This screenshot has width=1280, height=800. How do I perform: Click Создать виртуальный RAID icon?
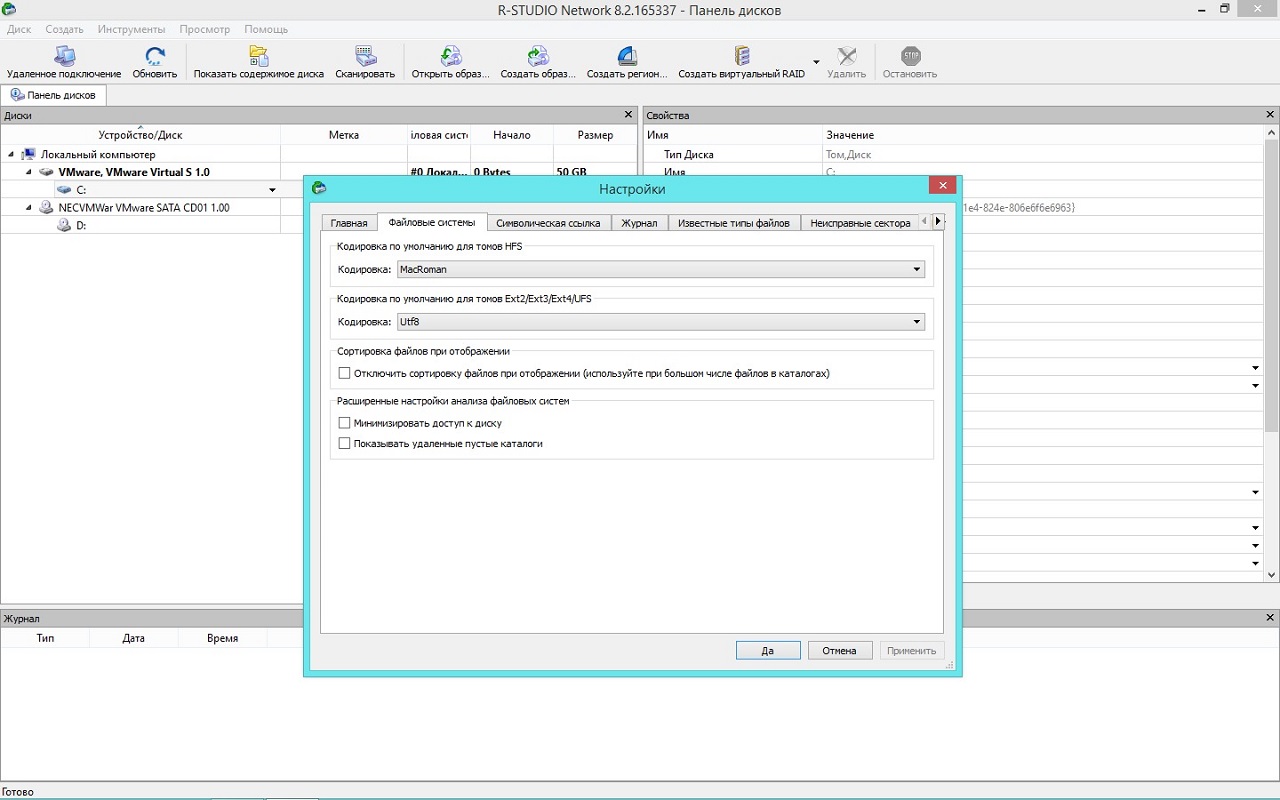click(x=741, y=56)
